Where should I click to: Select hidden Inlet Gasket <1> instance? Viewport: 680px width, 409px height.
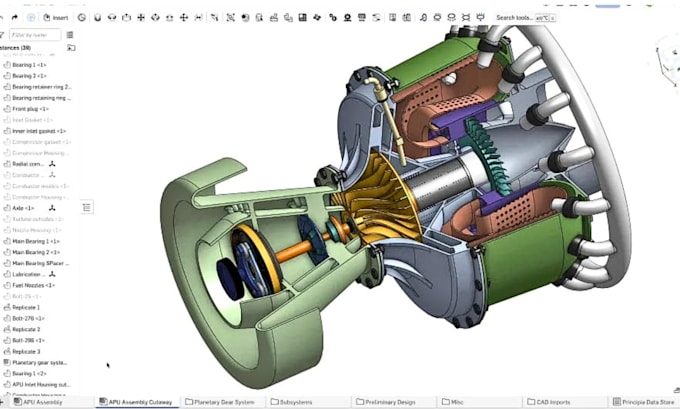coord(32,120)
